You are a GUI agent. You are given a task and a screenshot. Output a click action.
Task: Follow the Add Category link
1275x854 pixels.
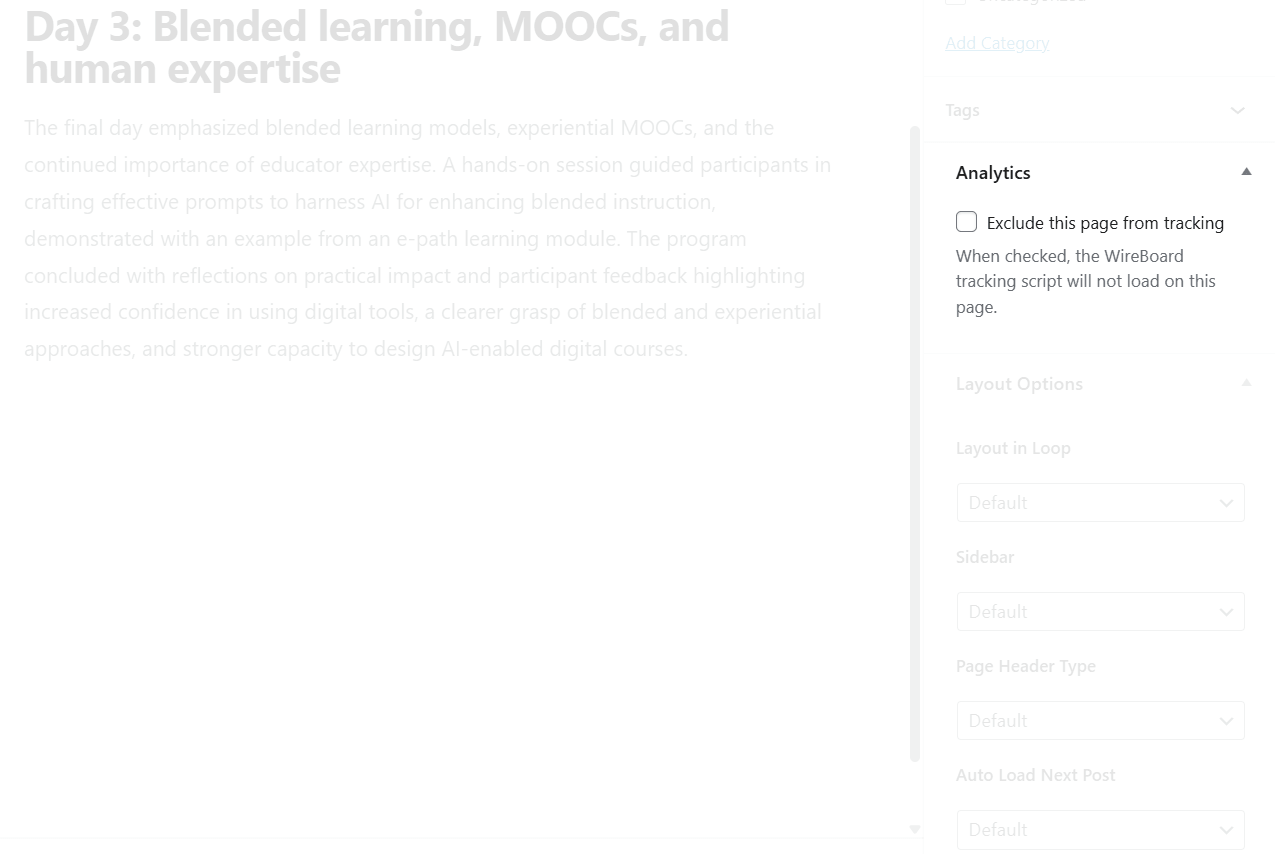(x=997, y=43)
